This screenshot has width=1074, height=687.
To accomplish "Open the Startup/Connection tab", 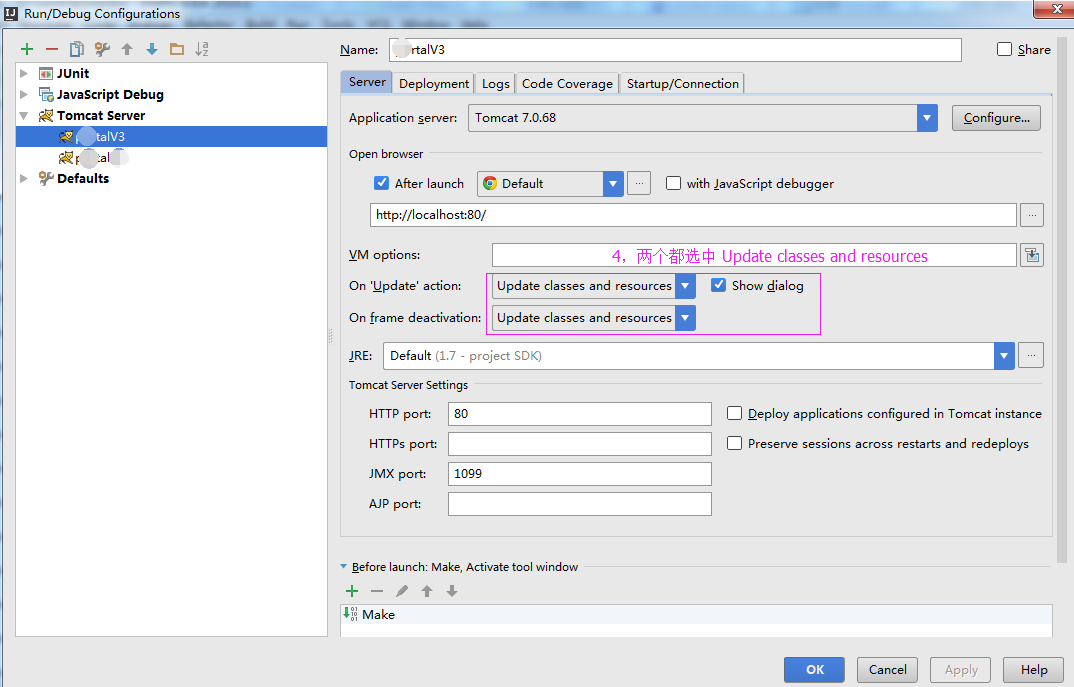I will click(682, 84).
